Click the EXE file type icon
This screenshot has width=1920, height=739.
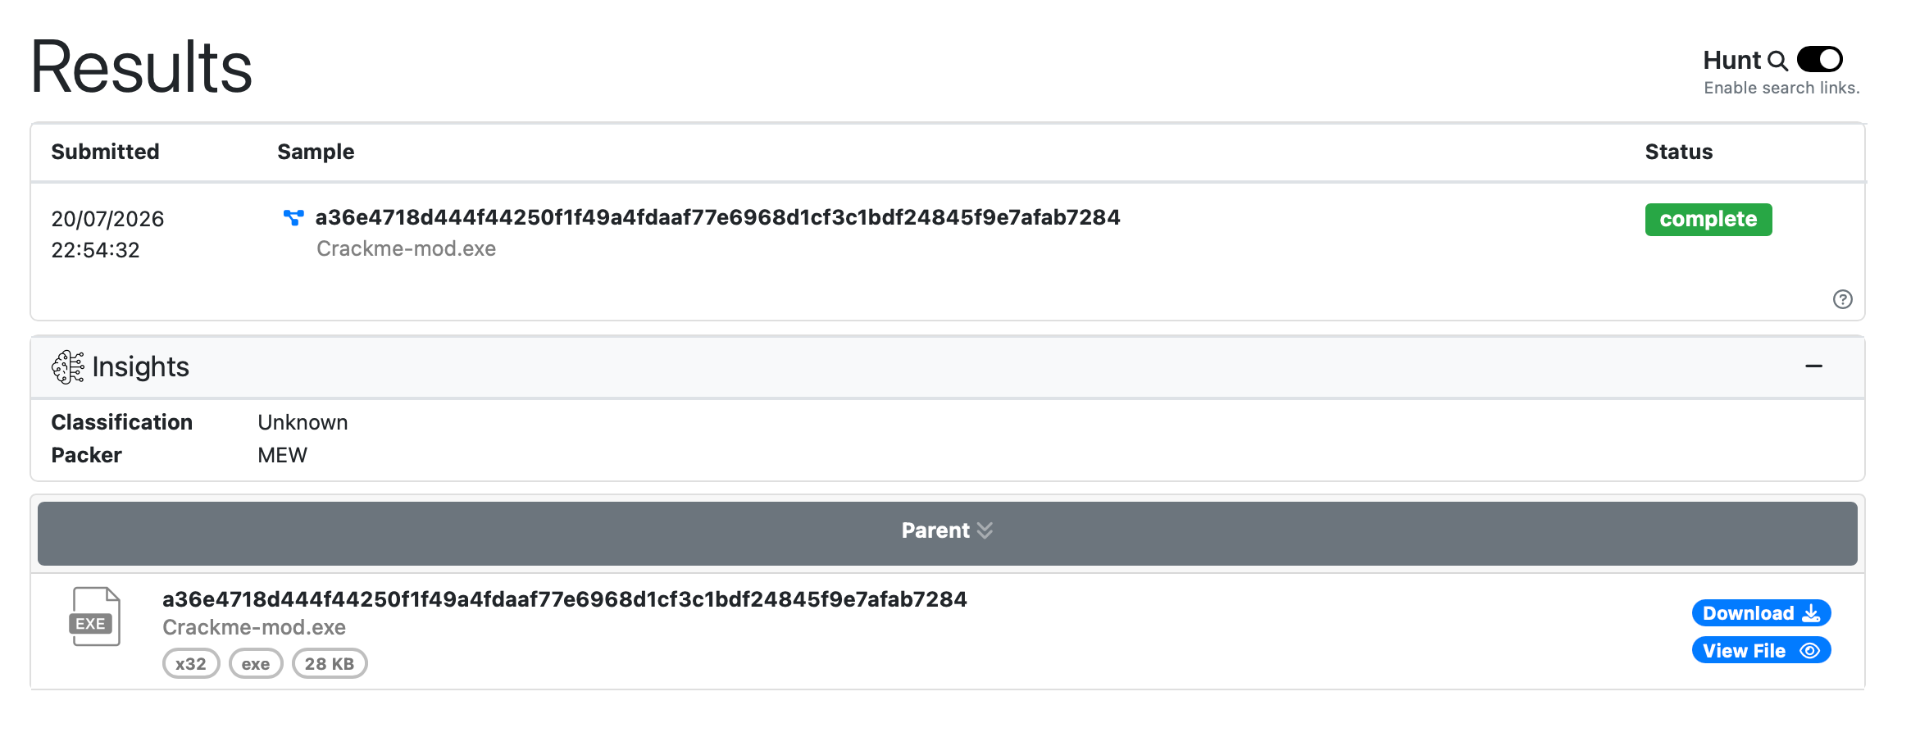95,617
